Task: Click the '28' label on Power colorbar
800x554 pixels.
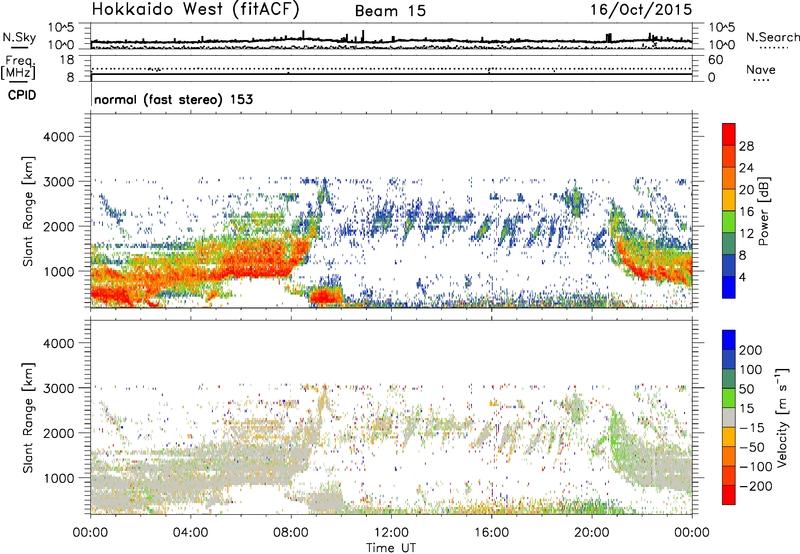Action: (x=746, y=146)
